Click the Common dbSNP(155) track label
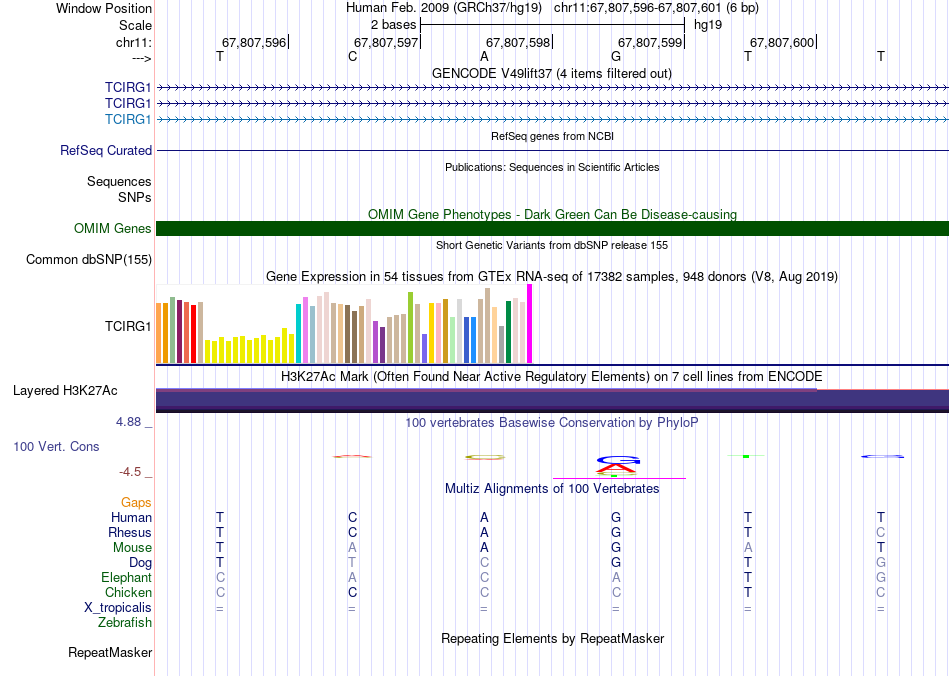 click(89, 259)
